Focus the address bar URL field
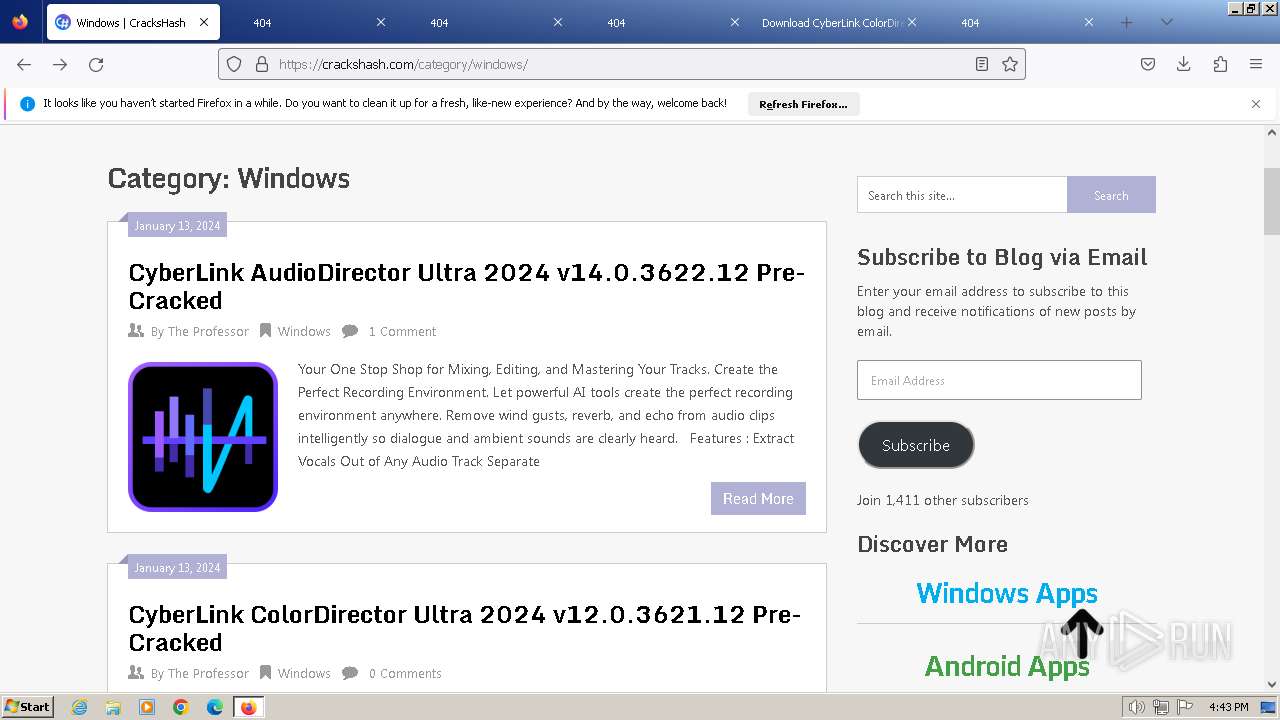Image resolution: width=1280 pixels, height=720 pixels. (621, 64)
